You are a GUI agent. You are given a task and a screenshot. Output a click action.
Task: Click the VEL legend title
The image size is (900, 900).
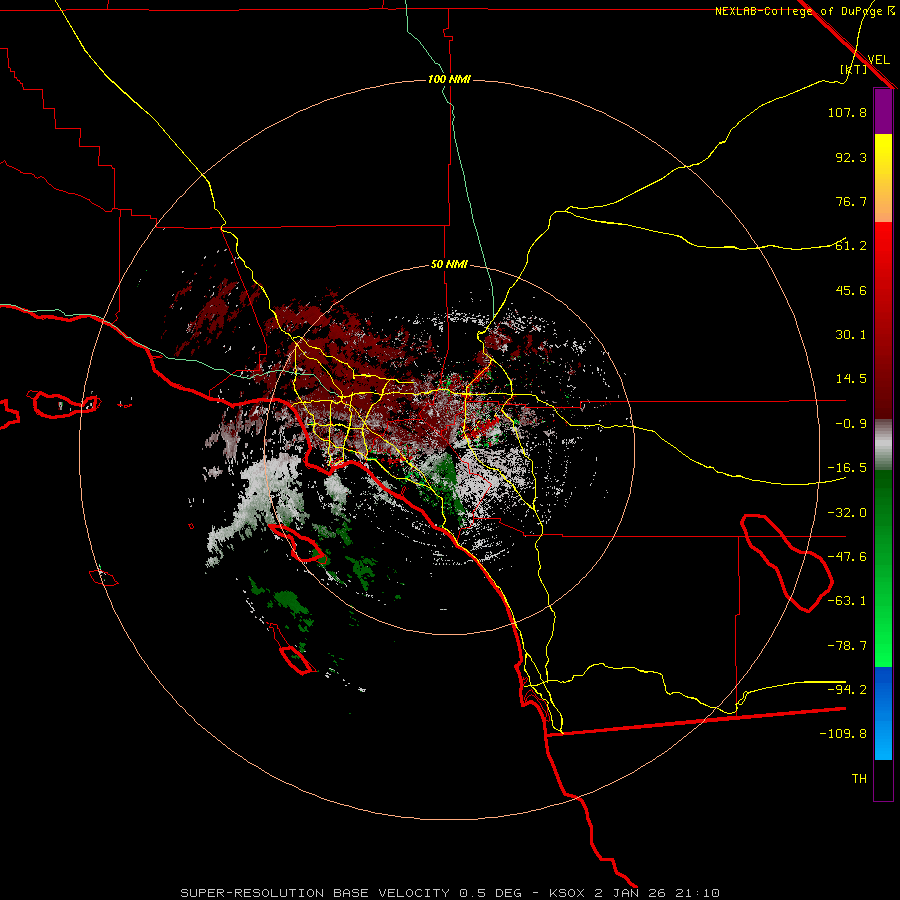click(878, 60)
